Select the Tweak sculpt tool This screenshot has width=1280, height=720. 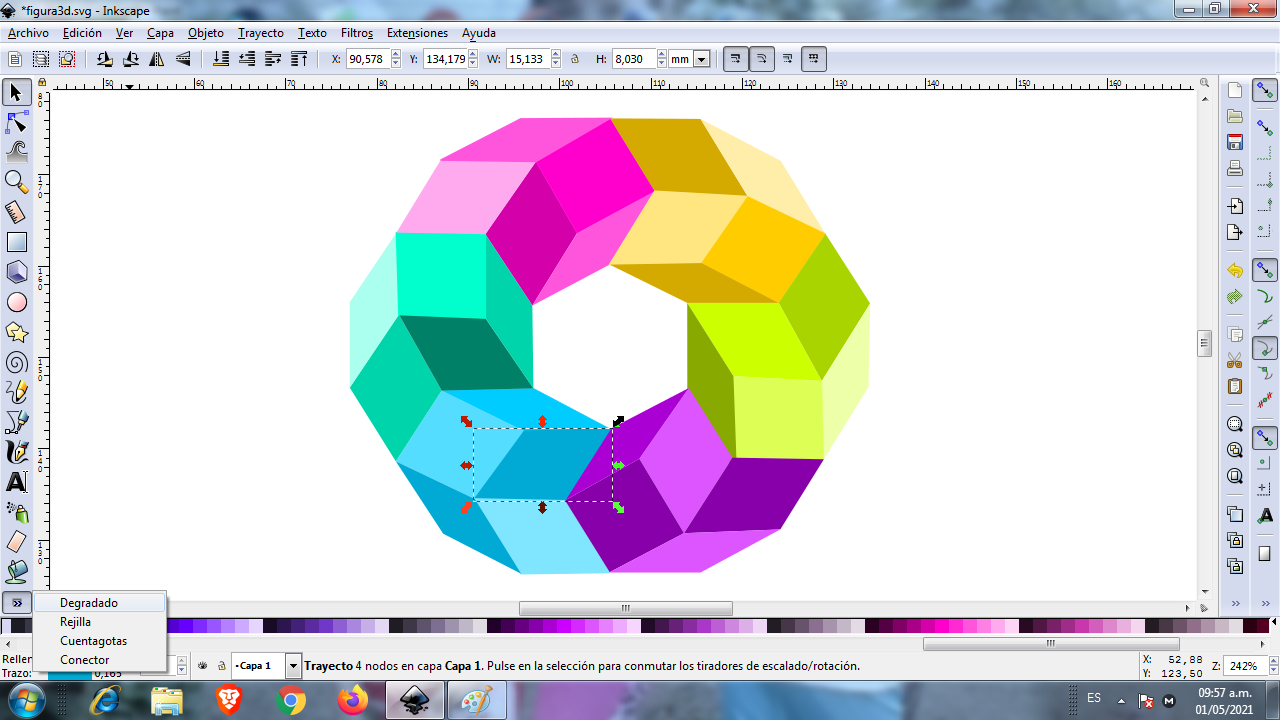point(16,152)
